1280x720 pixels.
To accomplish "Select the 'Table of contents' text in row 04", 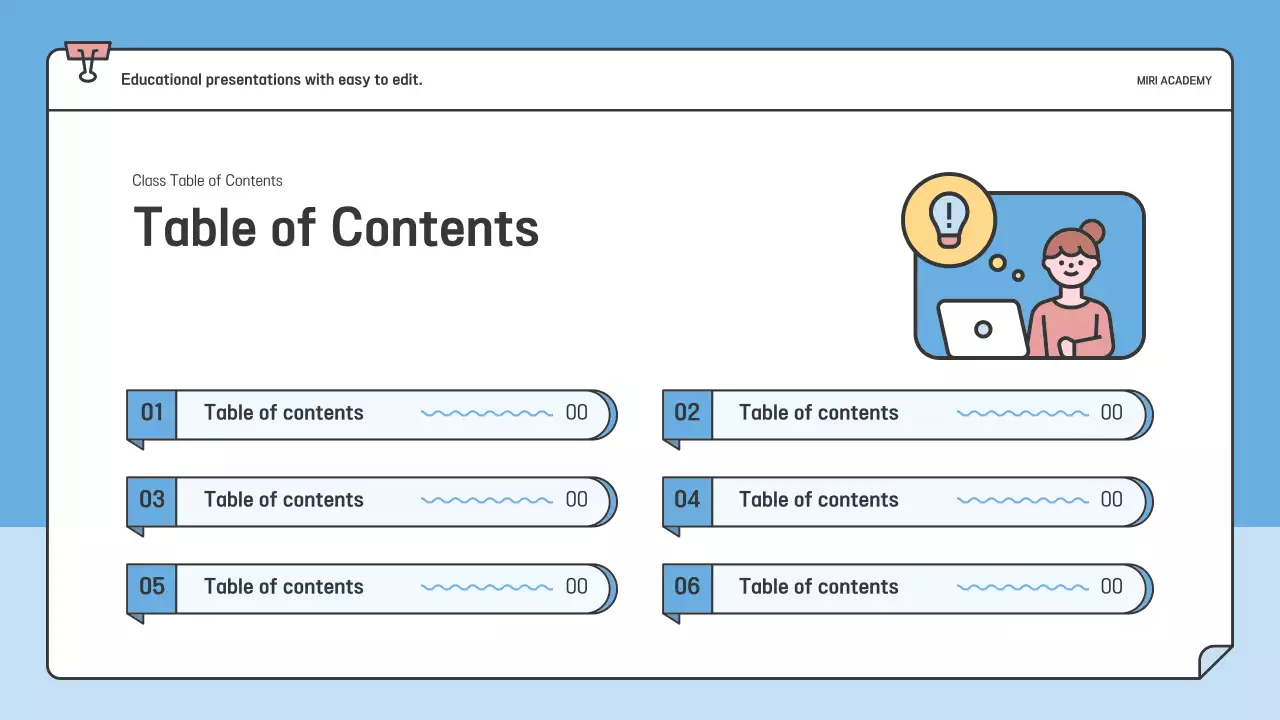I will click(819, 500).
